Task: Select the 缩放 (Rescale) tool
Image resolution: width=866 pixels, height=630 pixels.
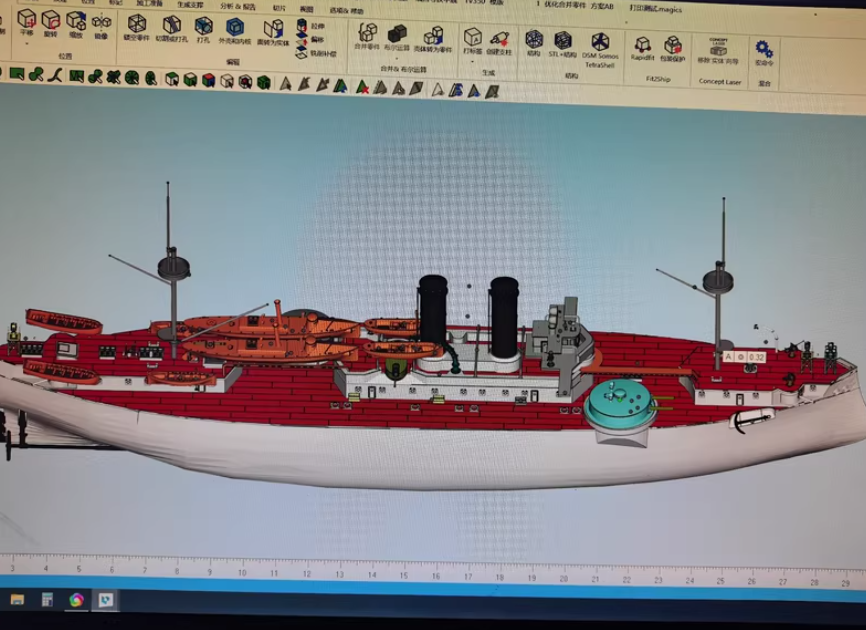Action: click(76, 24)
